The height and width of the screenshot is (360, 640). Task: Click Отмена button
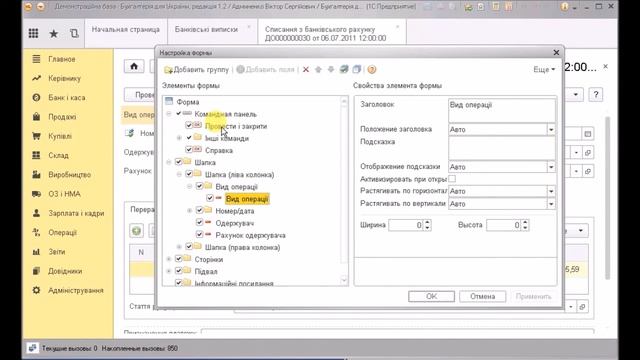pyautogui.click(x=482, y=296)
